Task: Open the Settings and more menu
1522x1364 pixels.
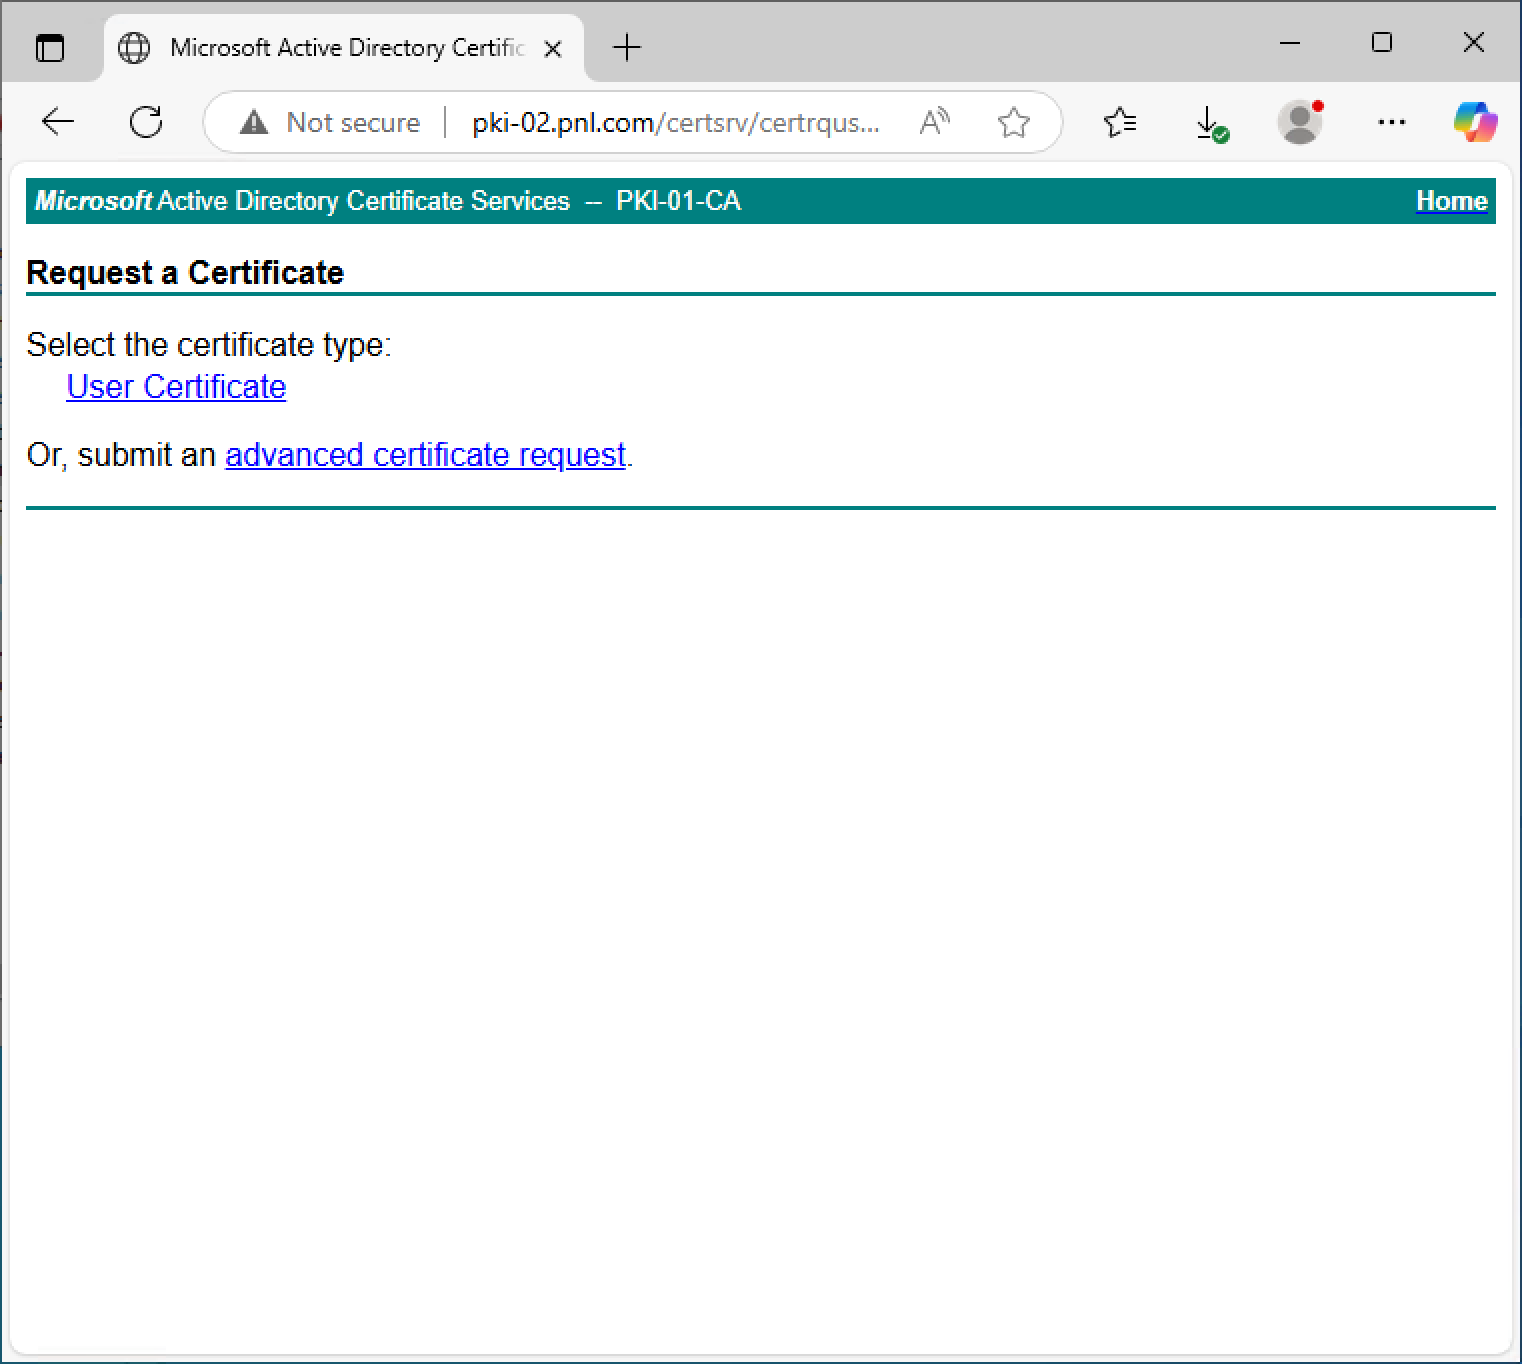Action: click(1391, 122)
